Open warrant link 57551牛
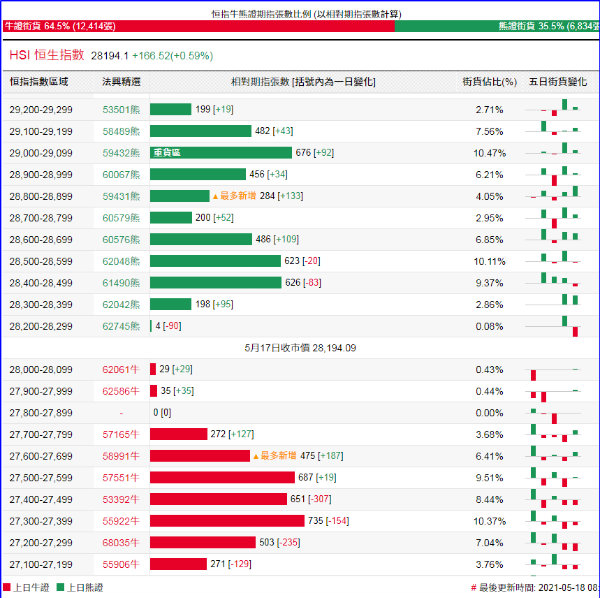 point(121,478)
